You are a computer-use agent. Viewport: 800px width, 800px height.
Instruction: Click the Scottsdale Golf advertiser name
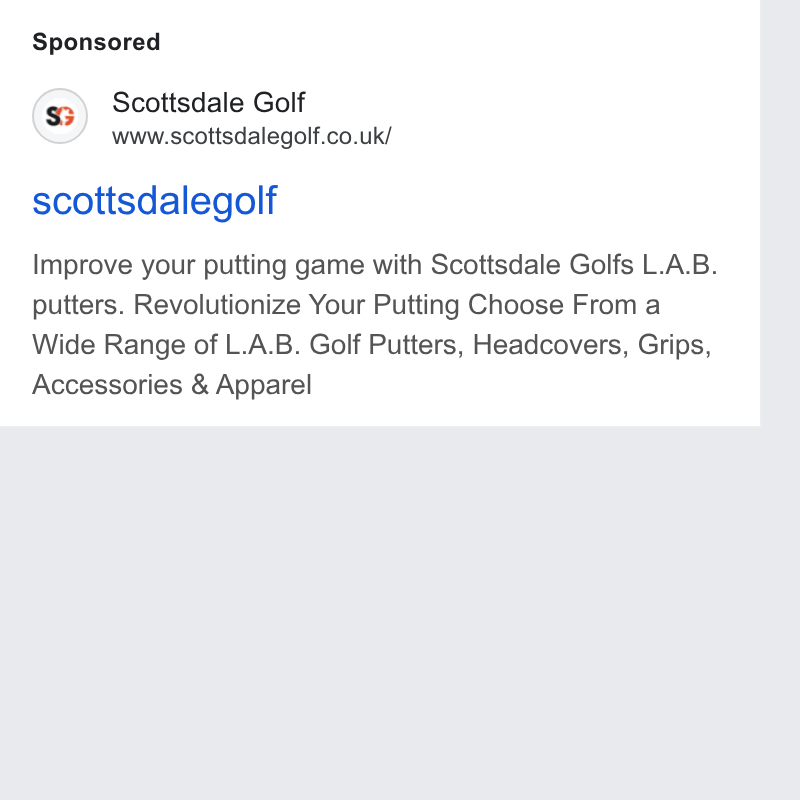click(x=208, y=103)
